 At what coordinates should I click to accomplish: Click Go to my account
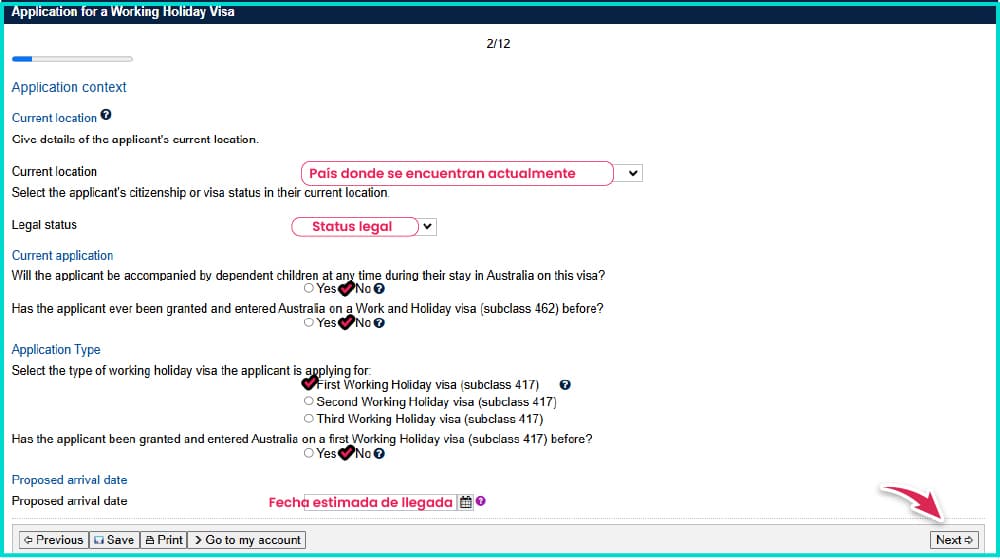point(246,540)
